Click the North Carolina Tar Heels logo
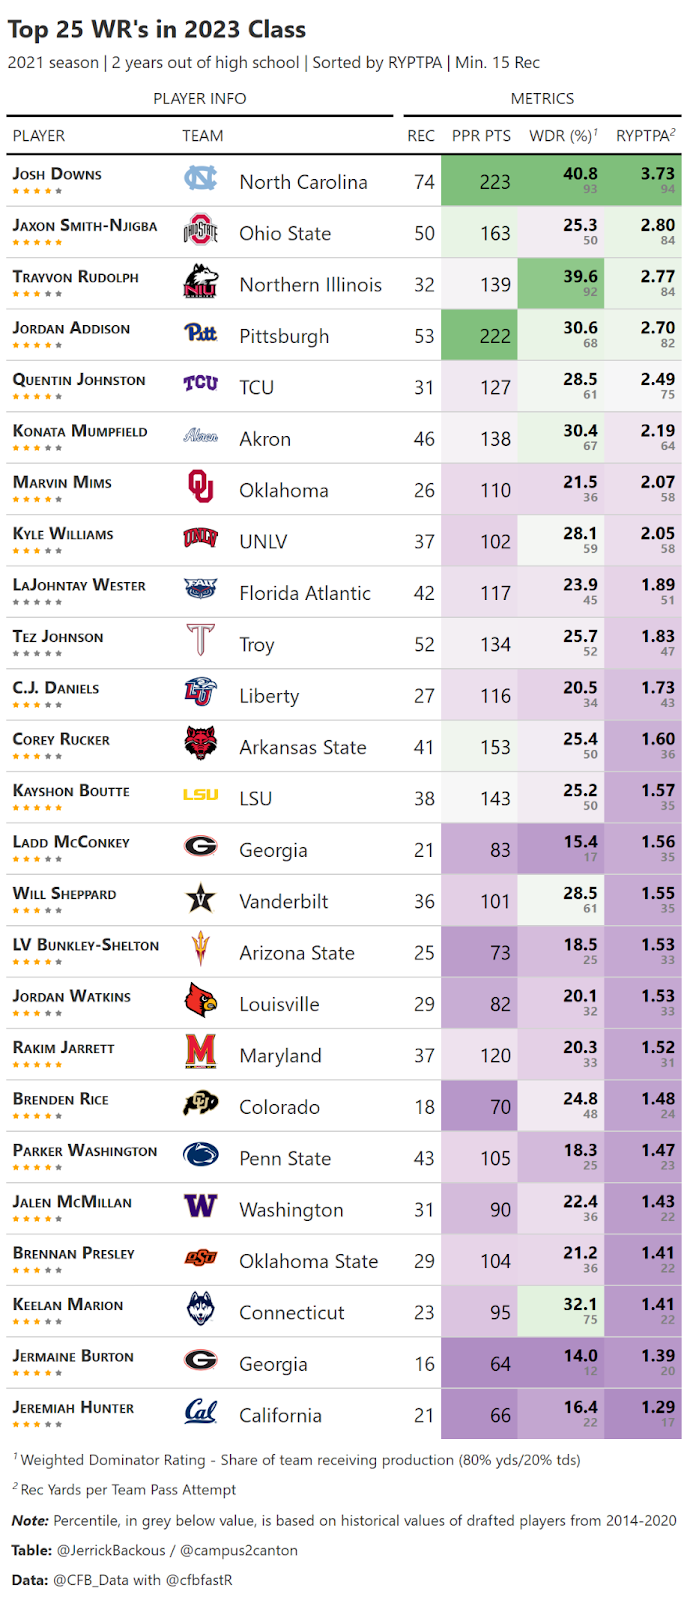Viewport: 688px width, 1600px height. pyautogui.click(x=200, y=179)
